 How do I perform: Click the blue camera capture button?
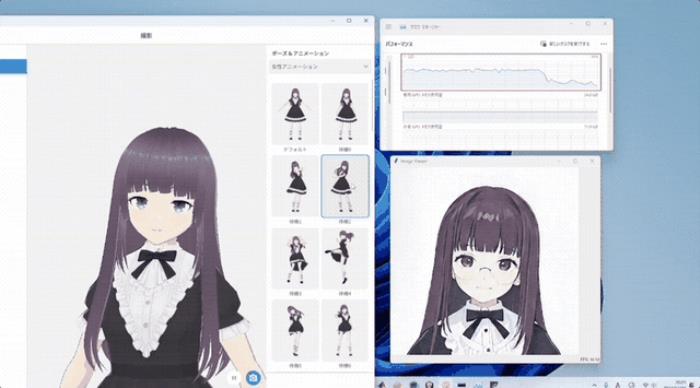pyautogui.click(x=253, y=378)
